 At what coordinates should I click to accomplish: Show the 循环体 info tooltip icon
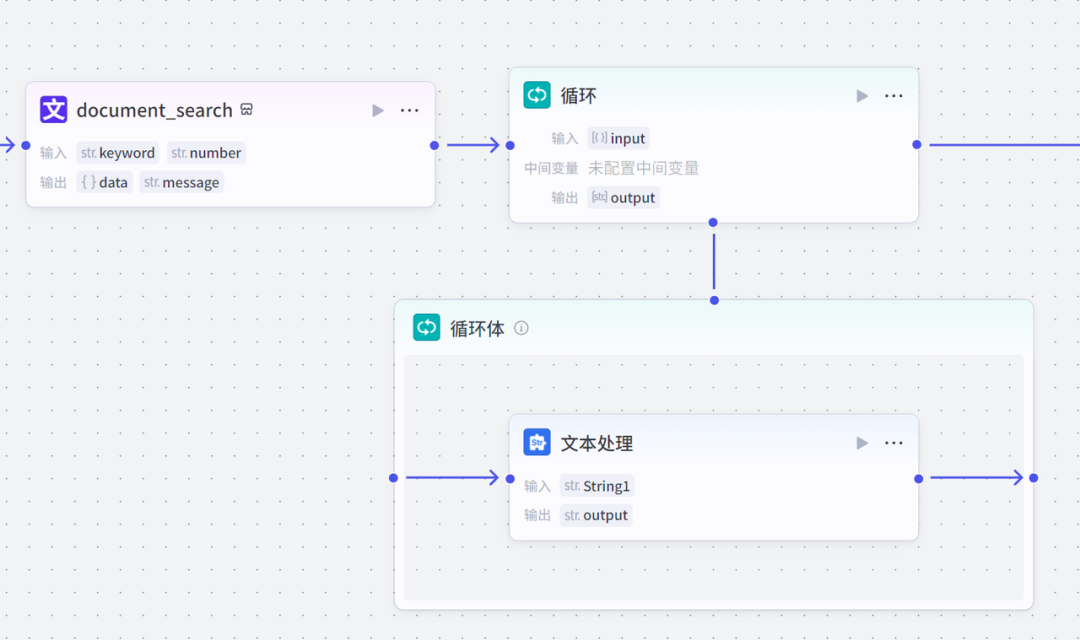tap(521, 328)
